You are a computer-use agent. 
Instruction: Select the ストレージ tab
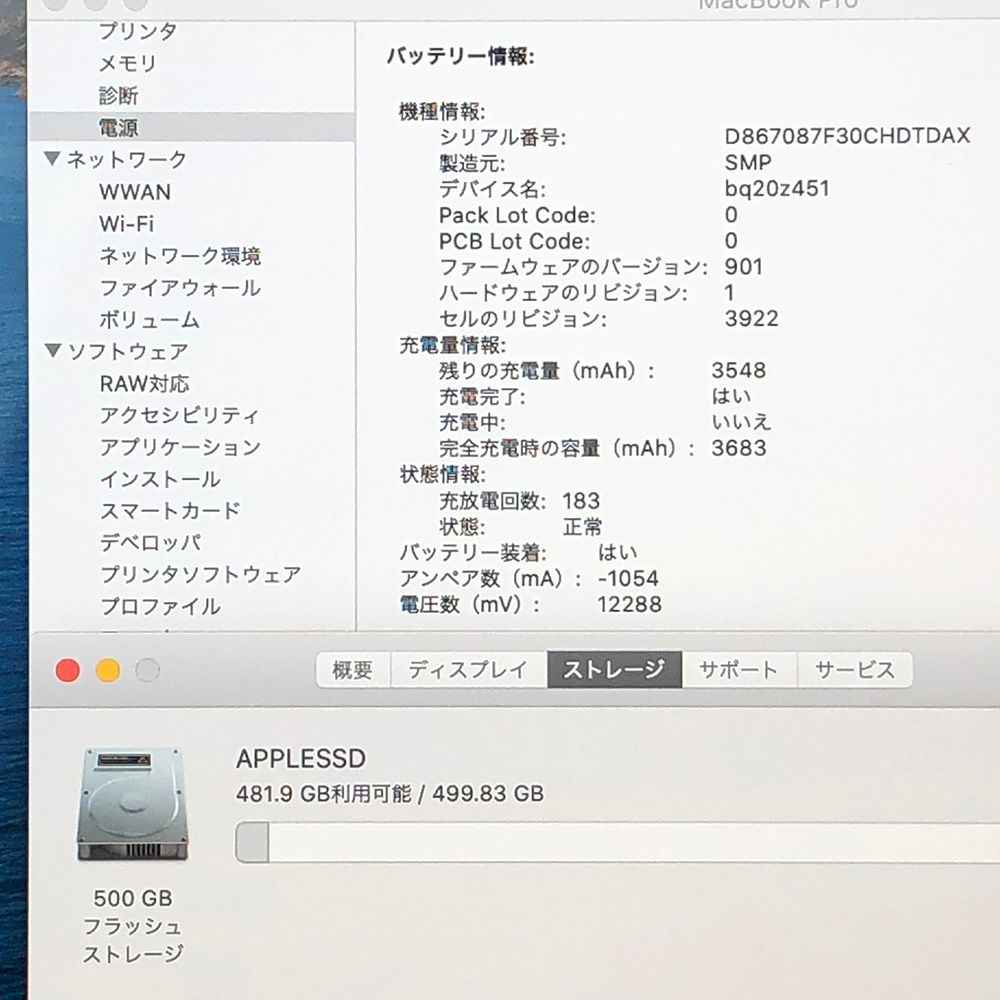(614, 670)
